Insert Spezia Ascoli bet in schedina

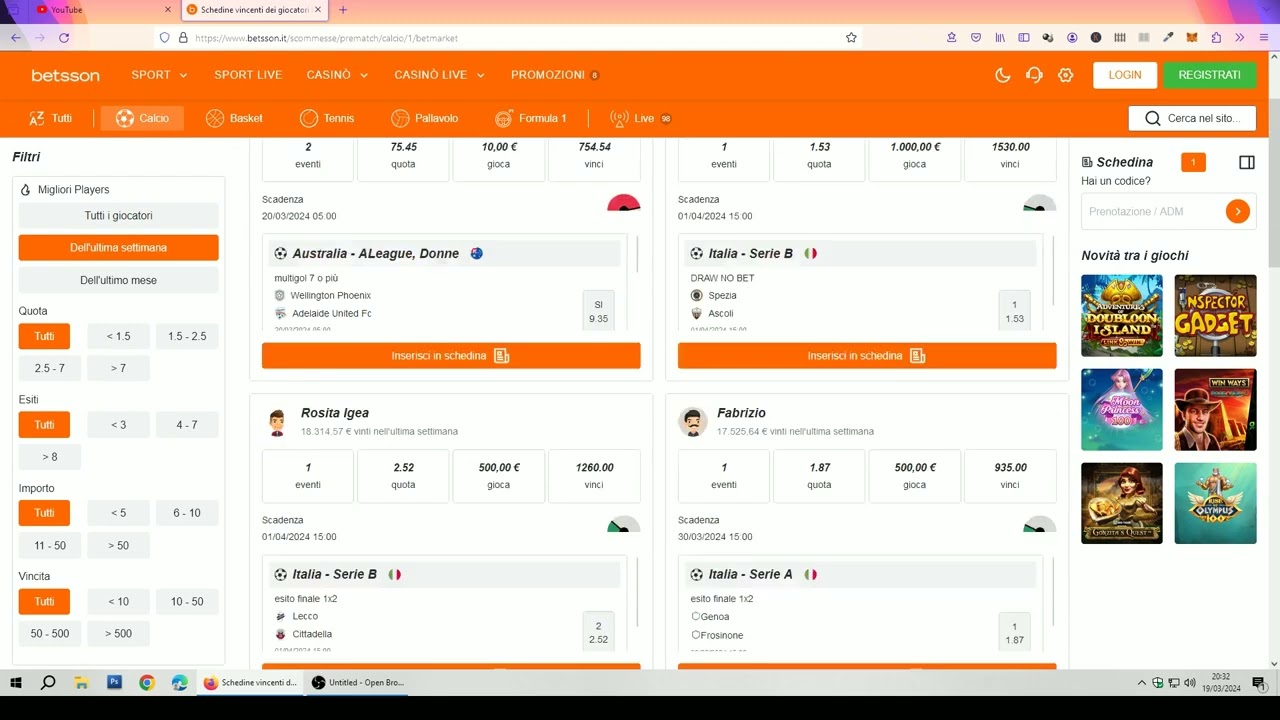click(x=867, y=356)
